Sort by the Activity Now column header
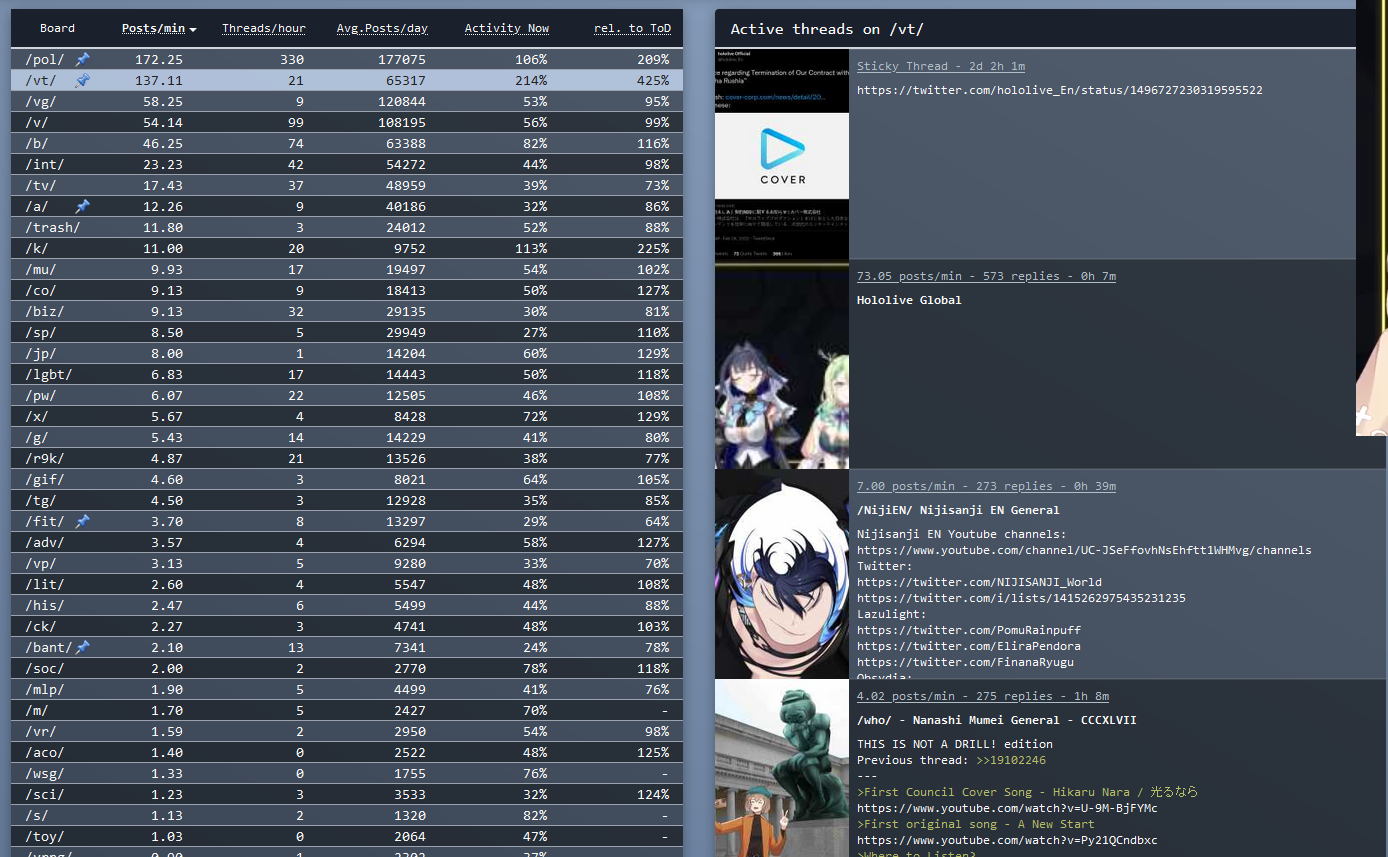The height and width of the screenshot is (857, 1388). (506, 29)
